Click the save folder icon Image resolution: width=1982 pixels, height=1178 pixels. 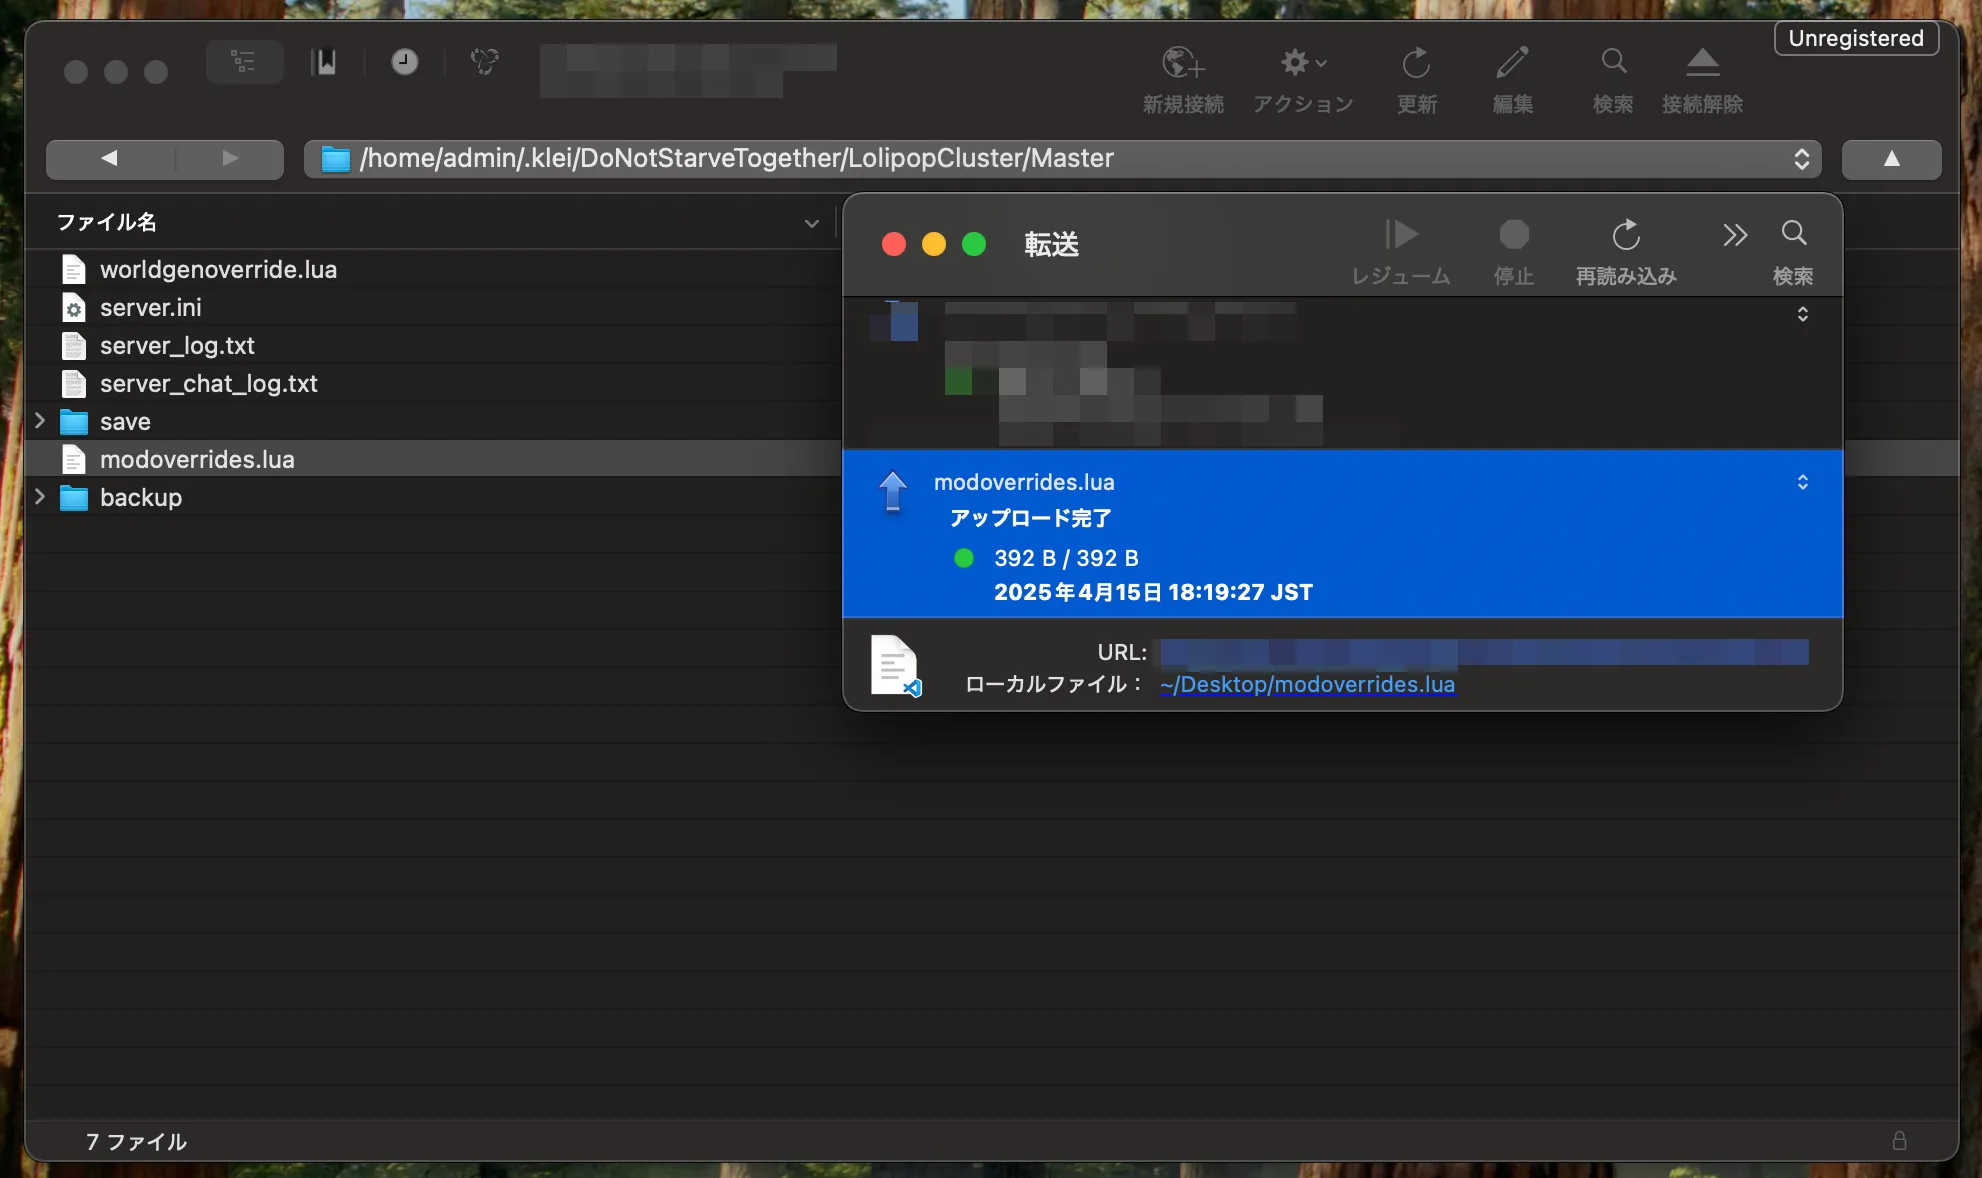(x=74, y=422)
